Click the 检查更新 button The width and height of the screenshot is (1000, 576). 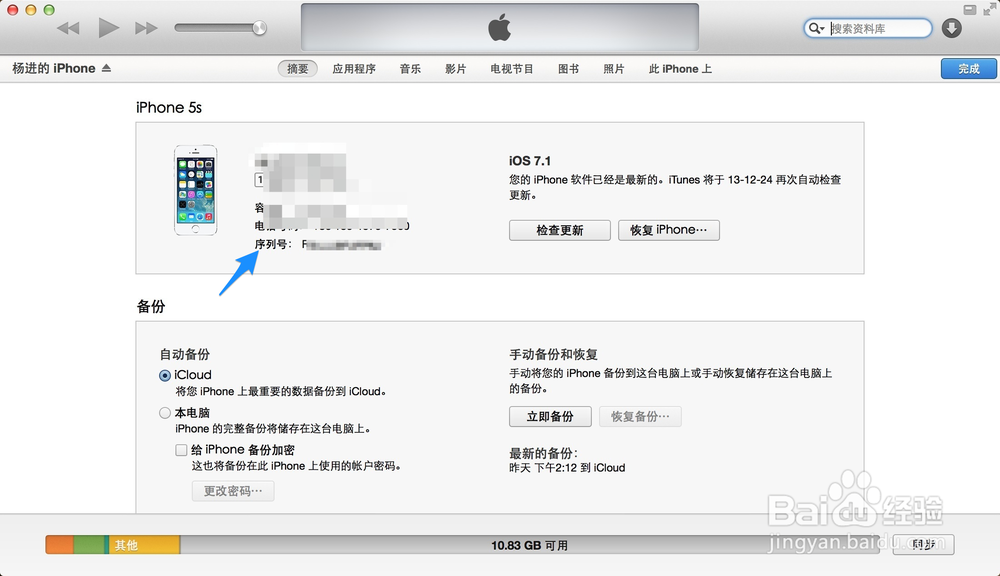point(559,230)
